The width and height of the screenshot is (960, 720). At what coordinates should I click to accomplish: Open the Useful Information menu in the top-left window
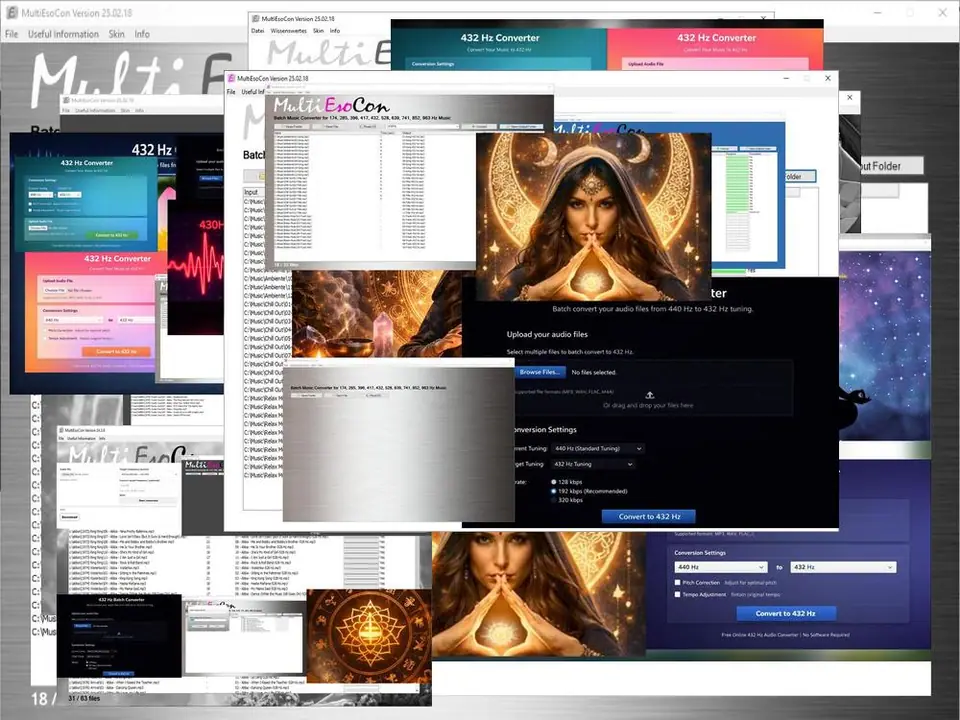coord(63,34)
